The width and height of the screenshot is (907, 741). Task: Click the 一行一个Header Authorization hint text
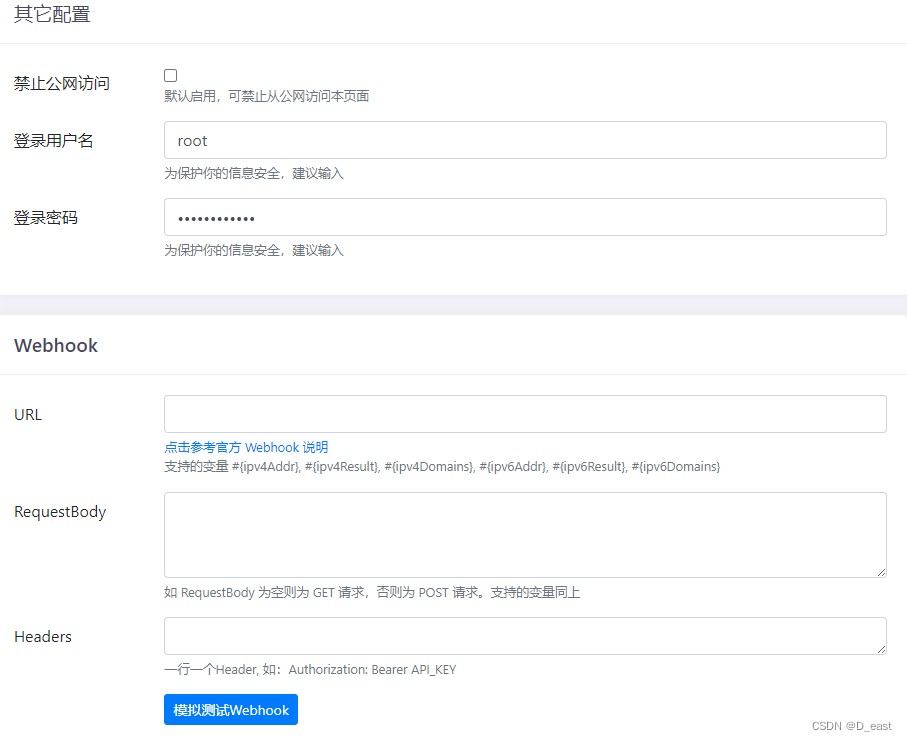(310, 669)
